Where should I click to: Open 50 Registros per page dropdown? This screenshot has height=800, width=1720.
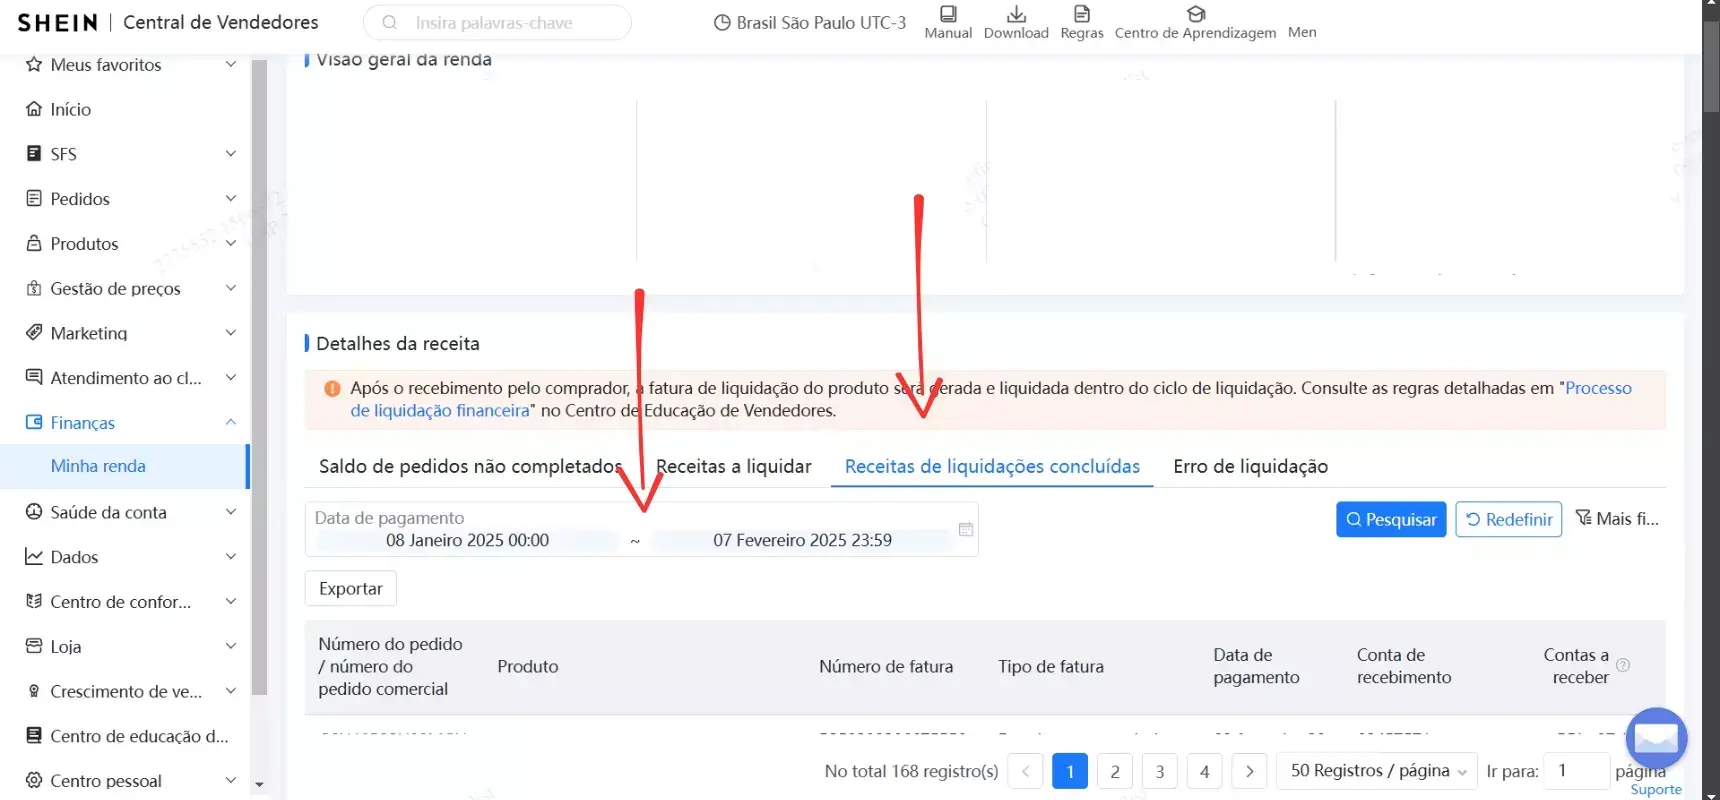[x=1376, y=771]
